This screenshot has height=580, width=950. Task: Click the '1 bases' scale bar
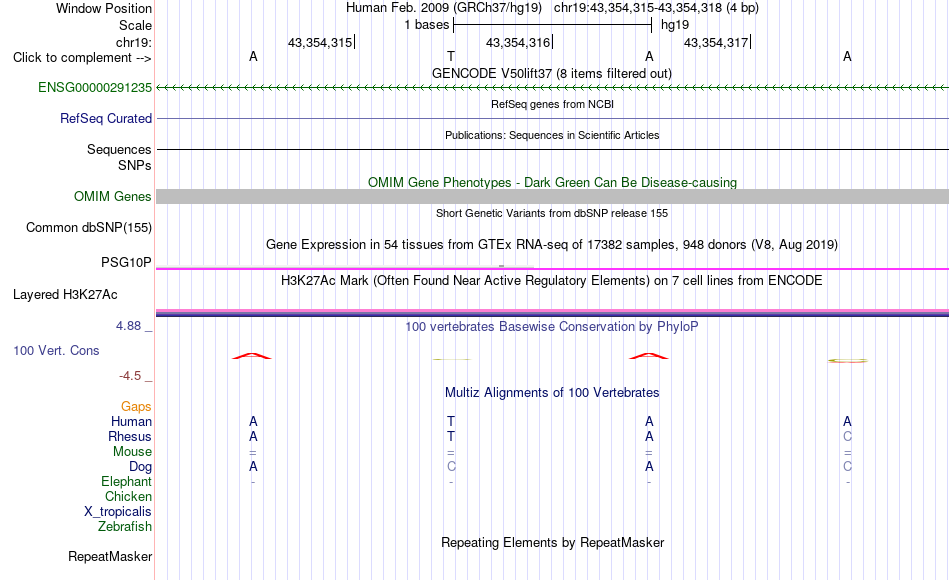pyautogui.click(x=552, y=25)
